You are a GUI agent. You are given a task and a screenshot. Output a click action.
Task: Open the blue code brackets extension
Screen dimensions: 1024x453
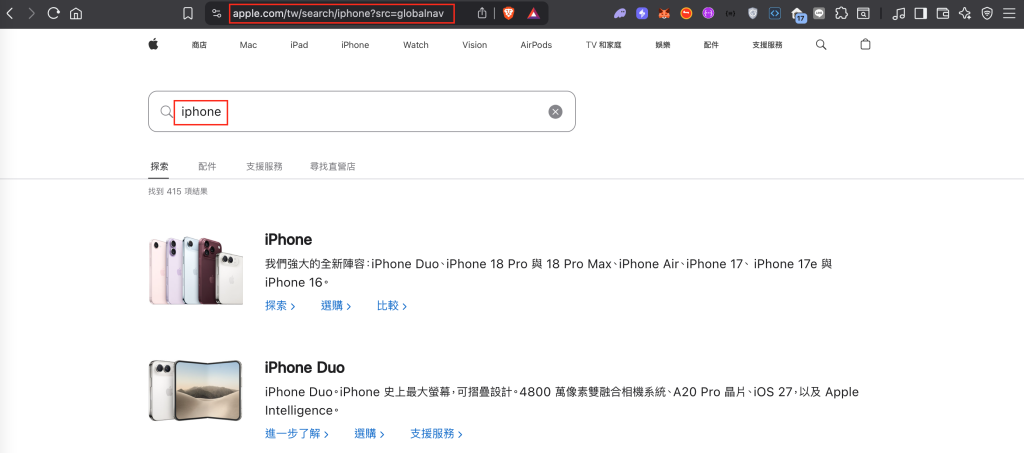click(x=775, y=13)
